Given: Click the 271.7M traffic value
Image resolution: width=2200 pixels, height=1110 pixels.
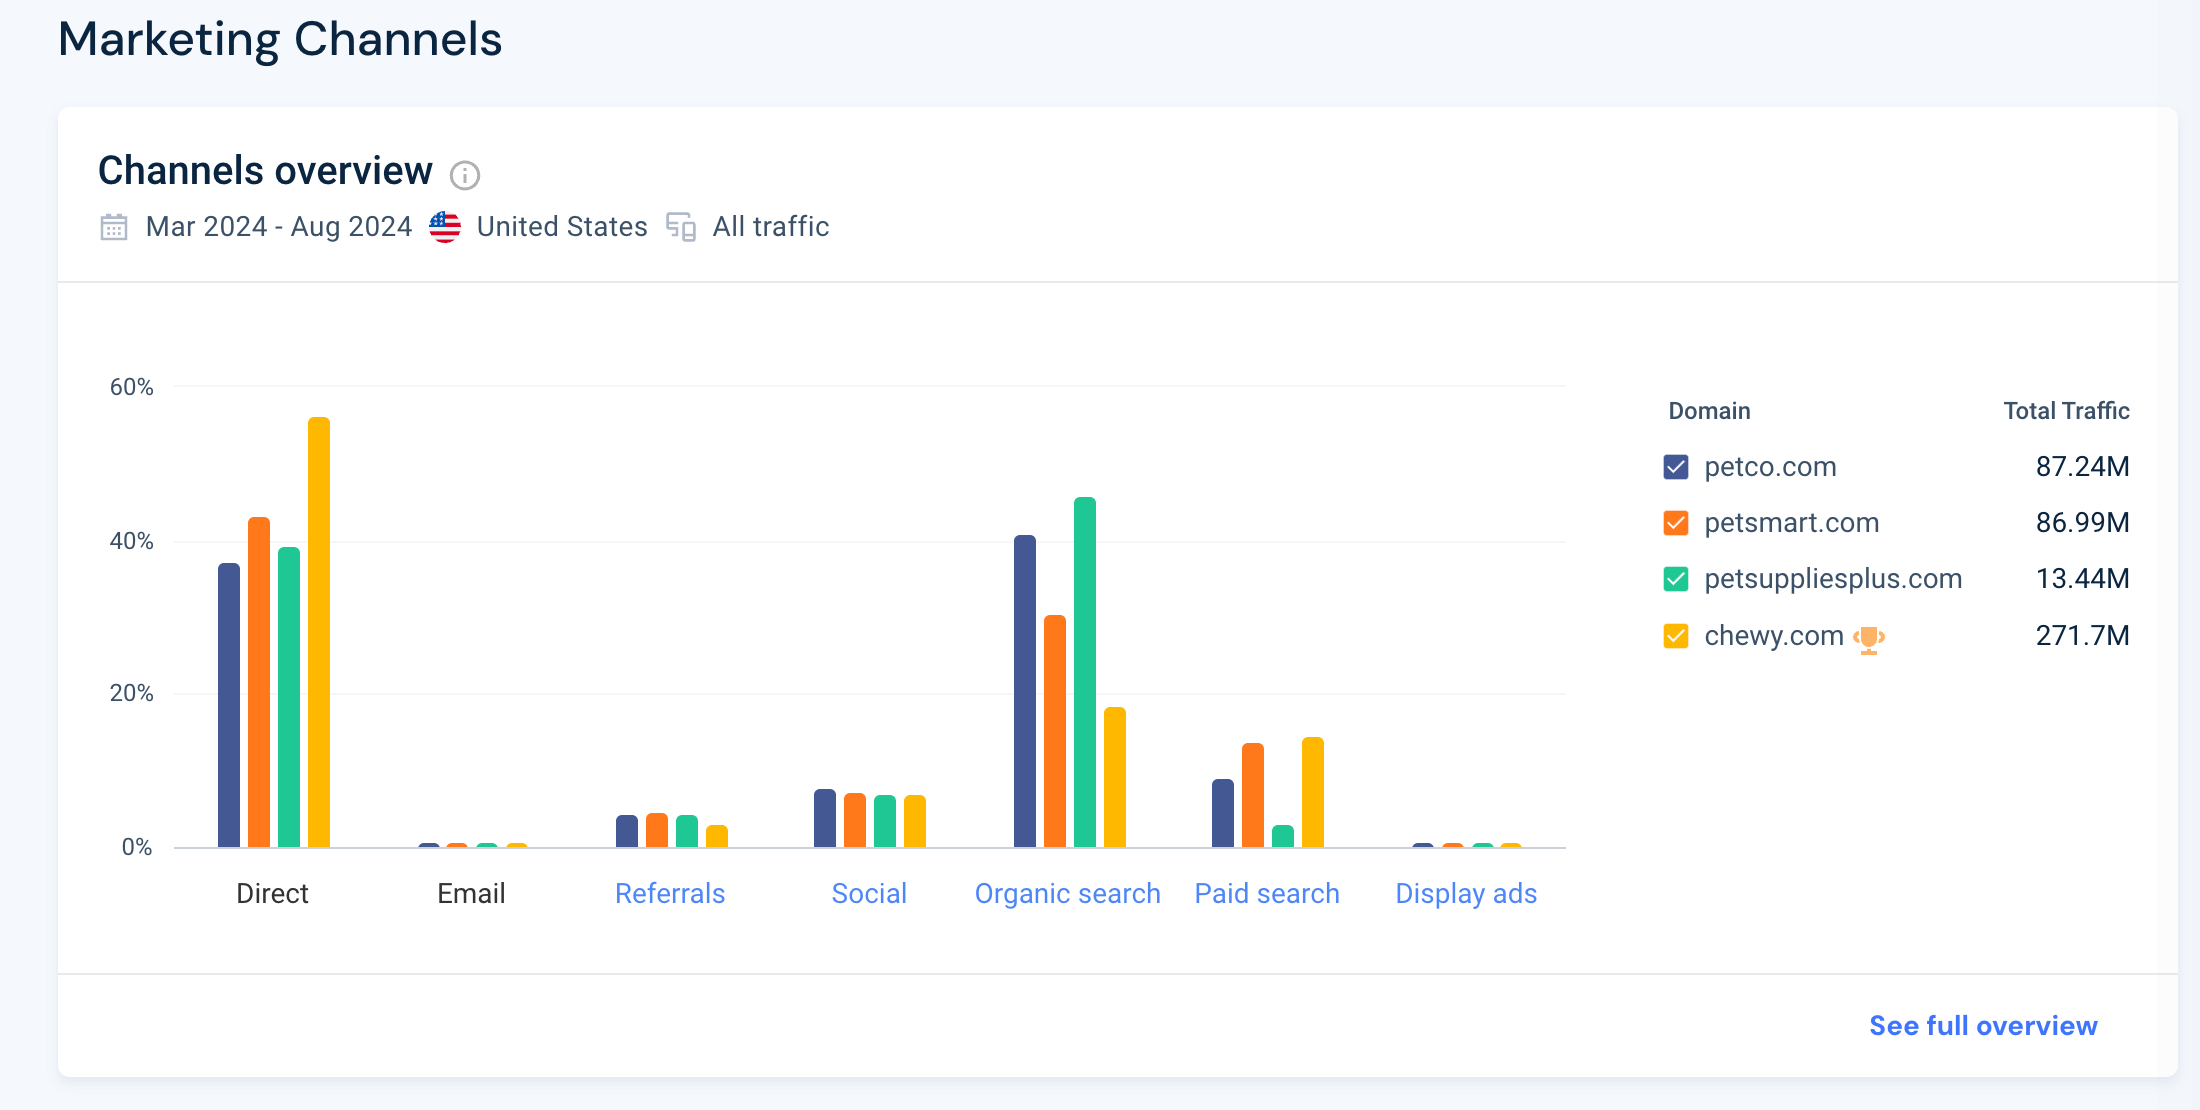Looking at the screenshot, I should [2083, 636].
